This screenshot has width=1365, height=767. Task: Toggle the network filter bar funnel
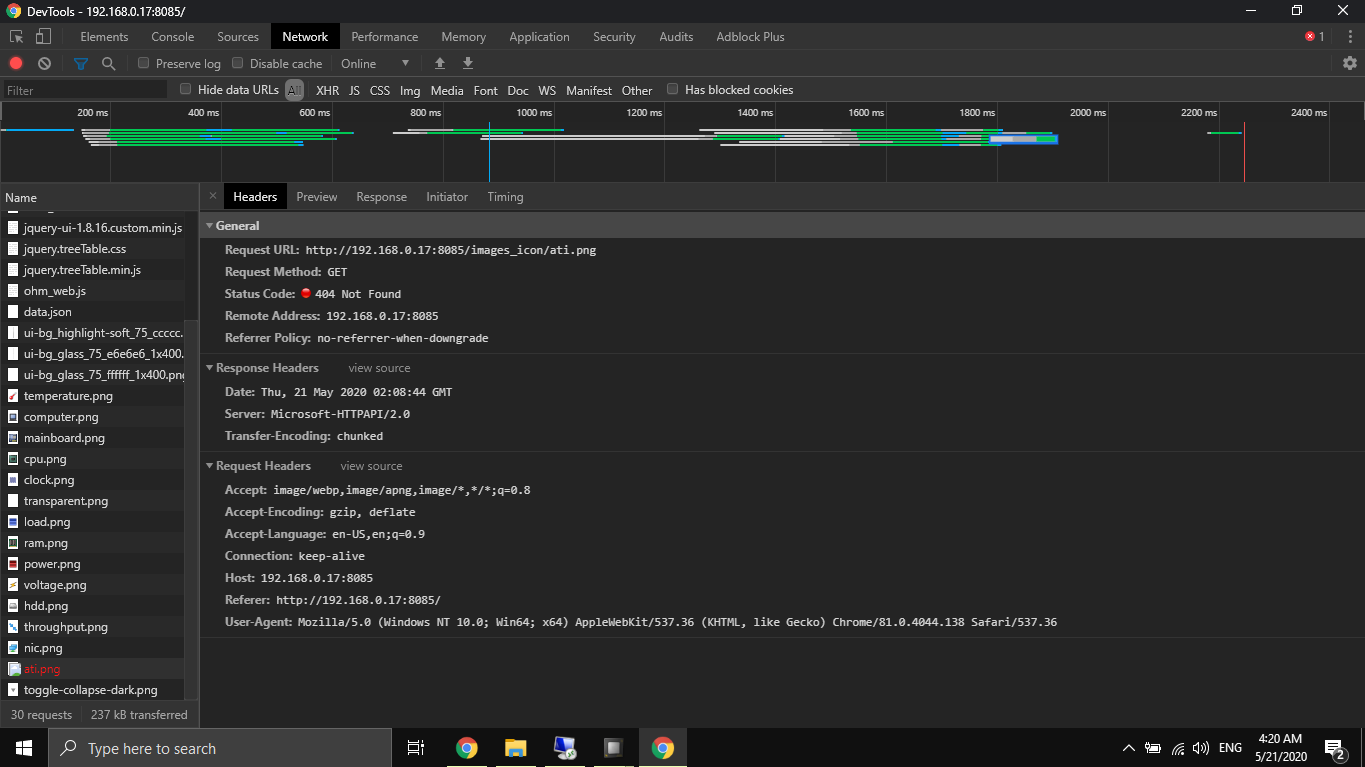[80, 62]
